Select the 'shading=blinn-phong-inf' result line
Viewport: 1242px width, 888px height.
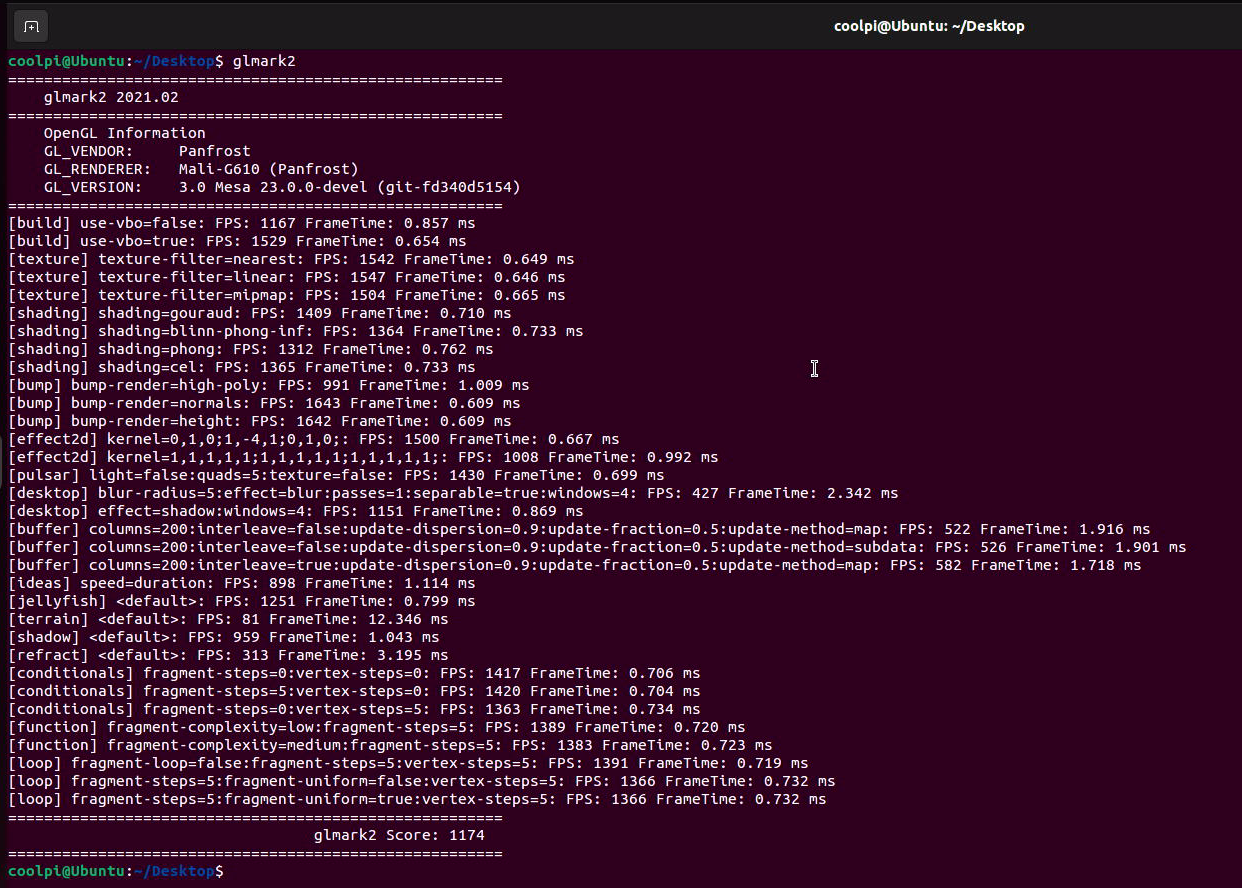click(296, 331)
